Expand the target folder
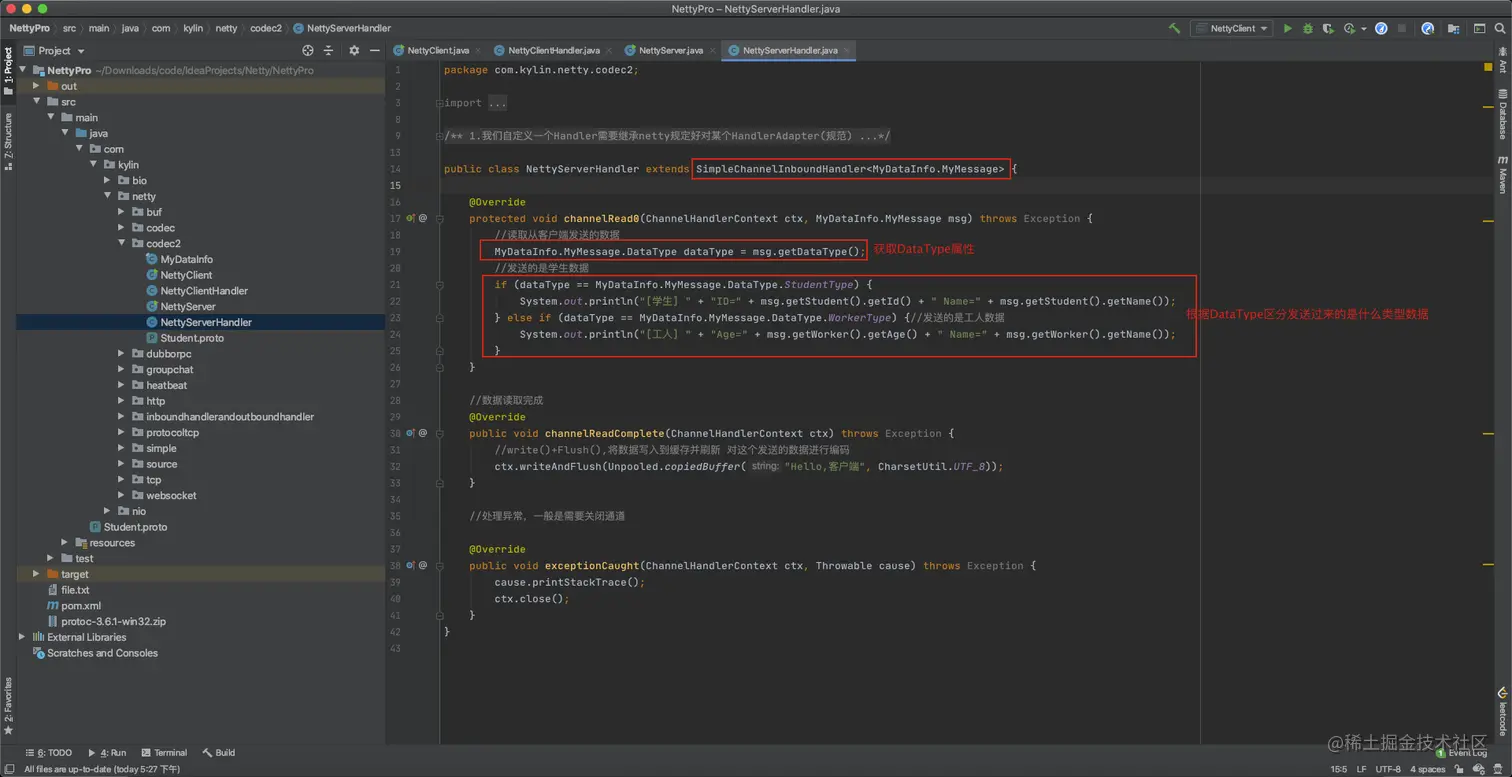 click(x=37, y=574)
